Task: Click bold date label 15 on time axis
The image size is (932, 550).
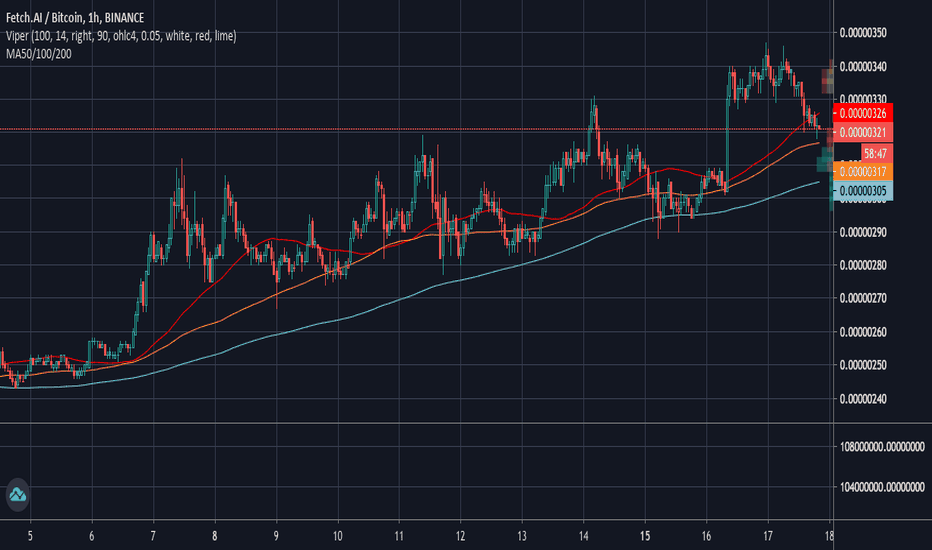Action: point(645,536)
